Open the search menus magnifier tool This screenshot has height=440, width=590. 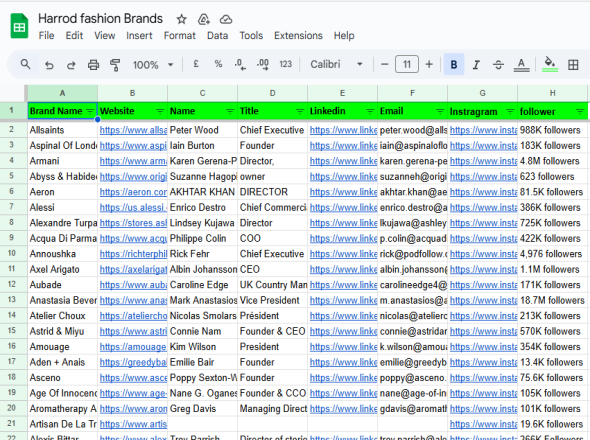tap(26, 64)
